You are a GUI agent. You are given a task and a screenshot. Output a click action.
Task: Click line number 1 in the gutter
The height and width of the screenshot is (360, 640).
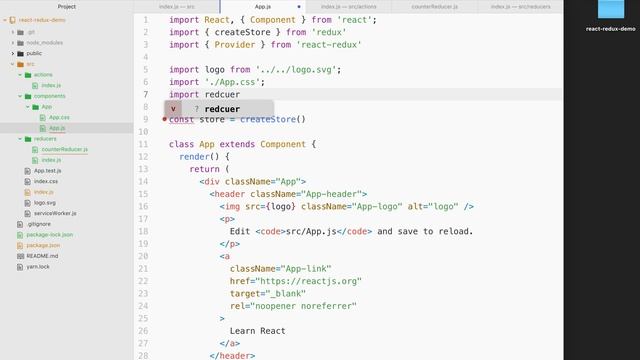(146, 20)
